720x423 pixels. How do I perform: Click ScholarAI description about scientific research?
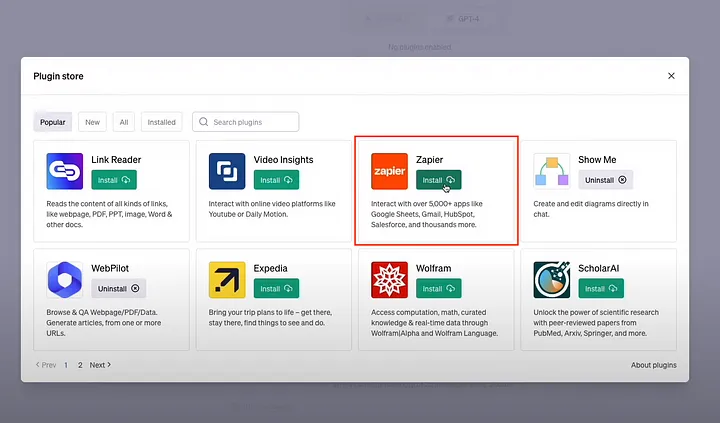[596, 322]
